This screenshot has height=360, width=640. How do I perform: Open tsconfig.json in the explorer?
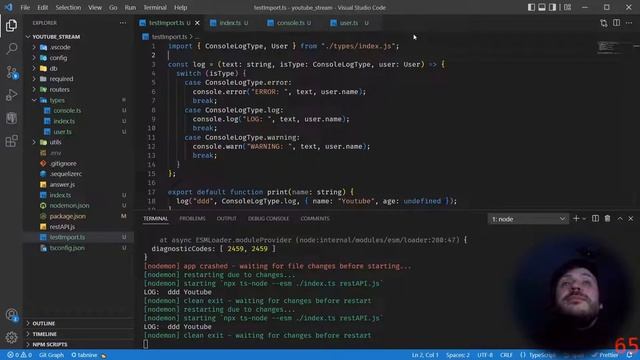coord(67,248)
